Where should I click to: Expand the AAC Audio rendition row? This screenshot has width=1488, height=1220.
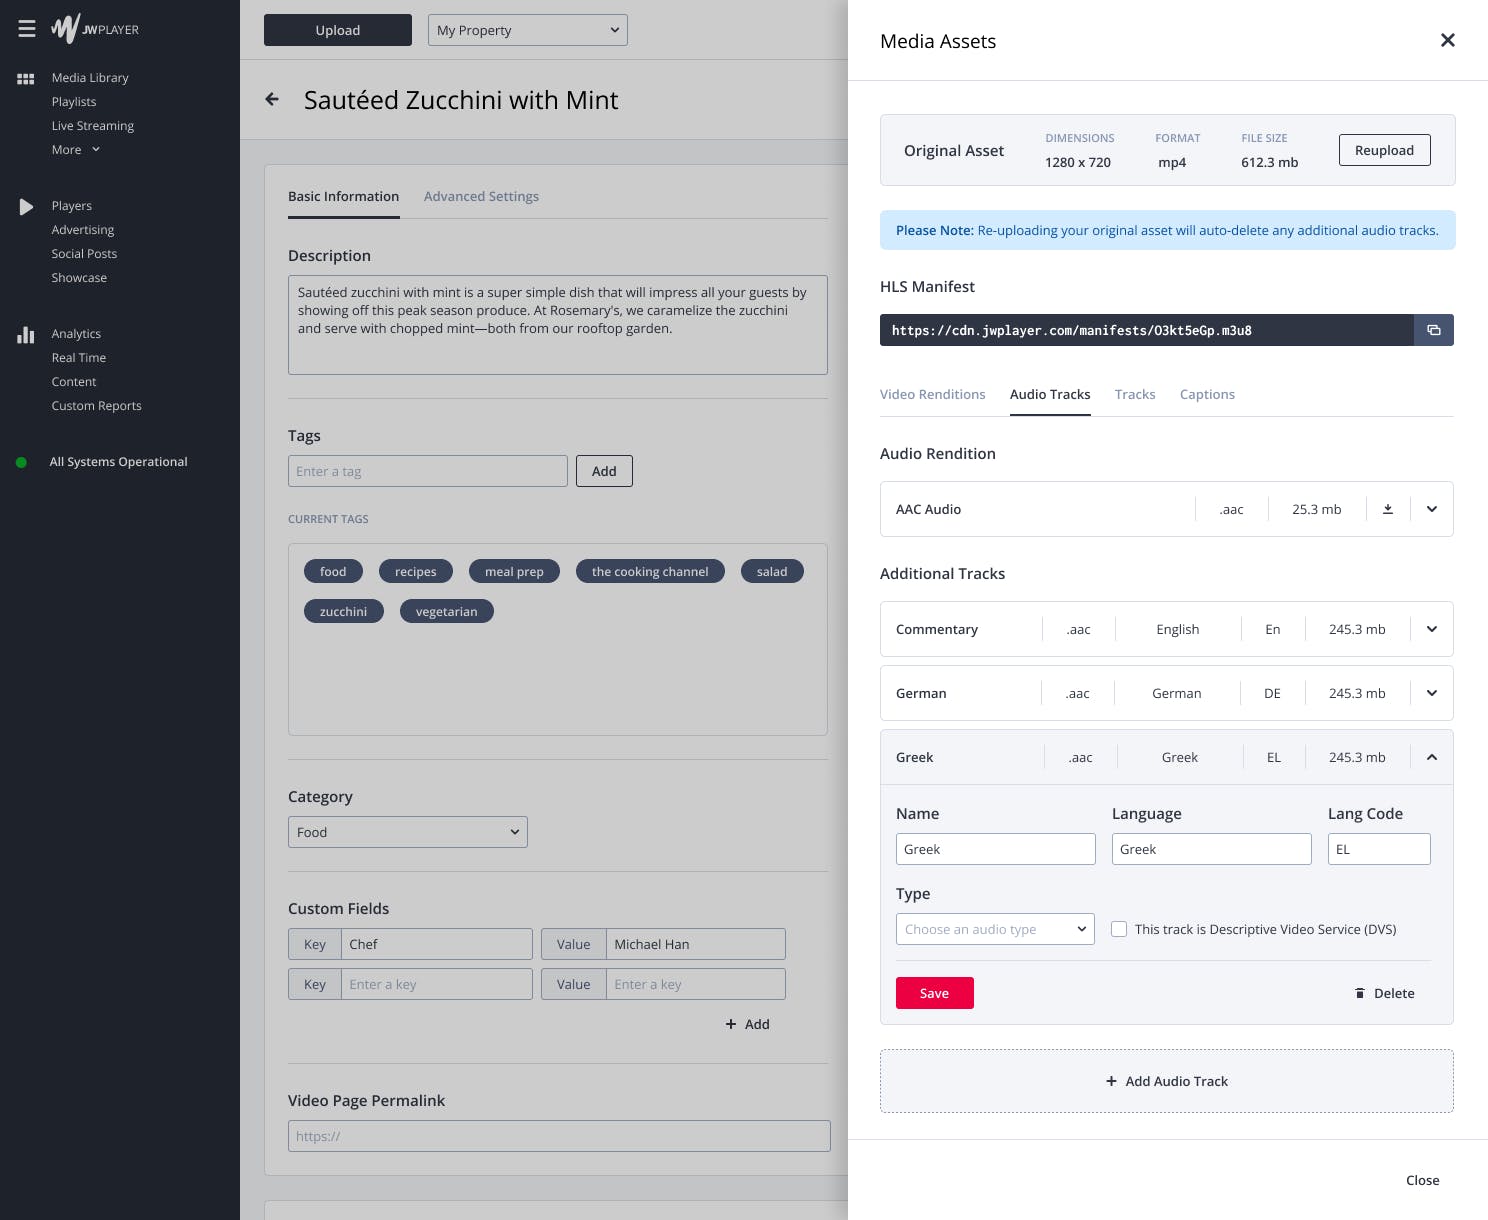[1432, 509]
